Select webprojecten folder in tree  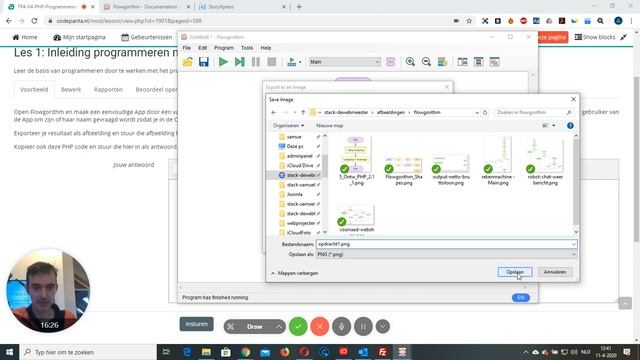click(x=301, y=223)
